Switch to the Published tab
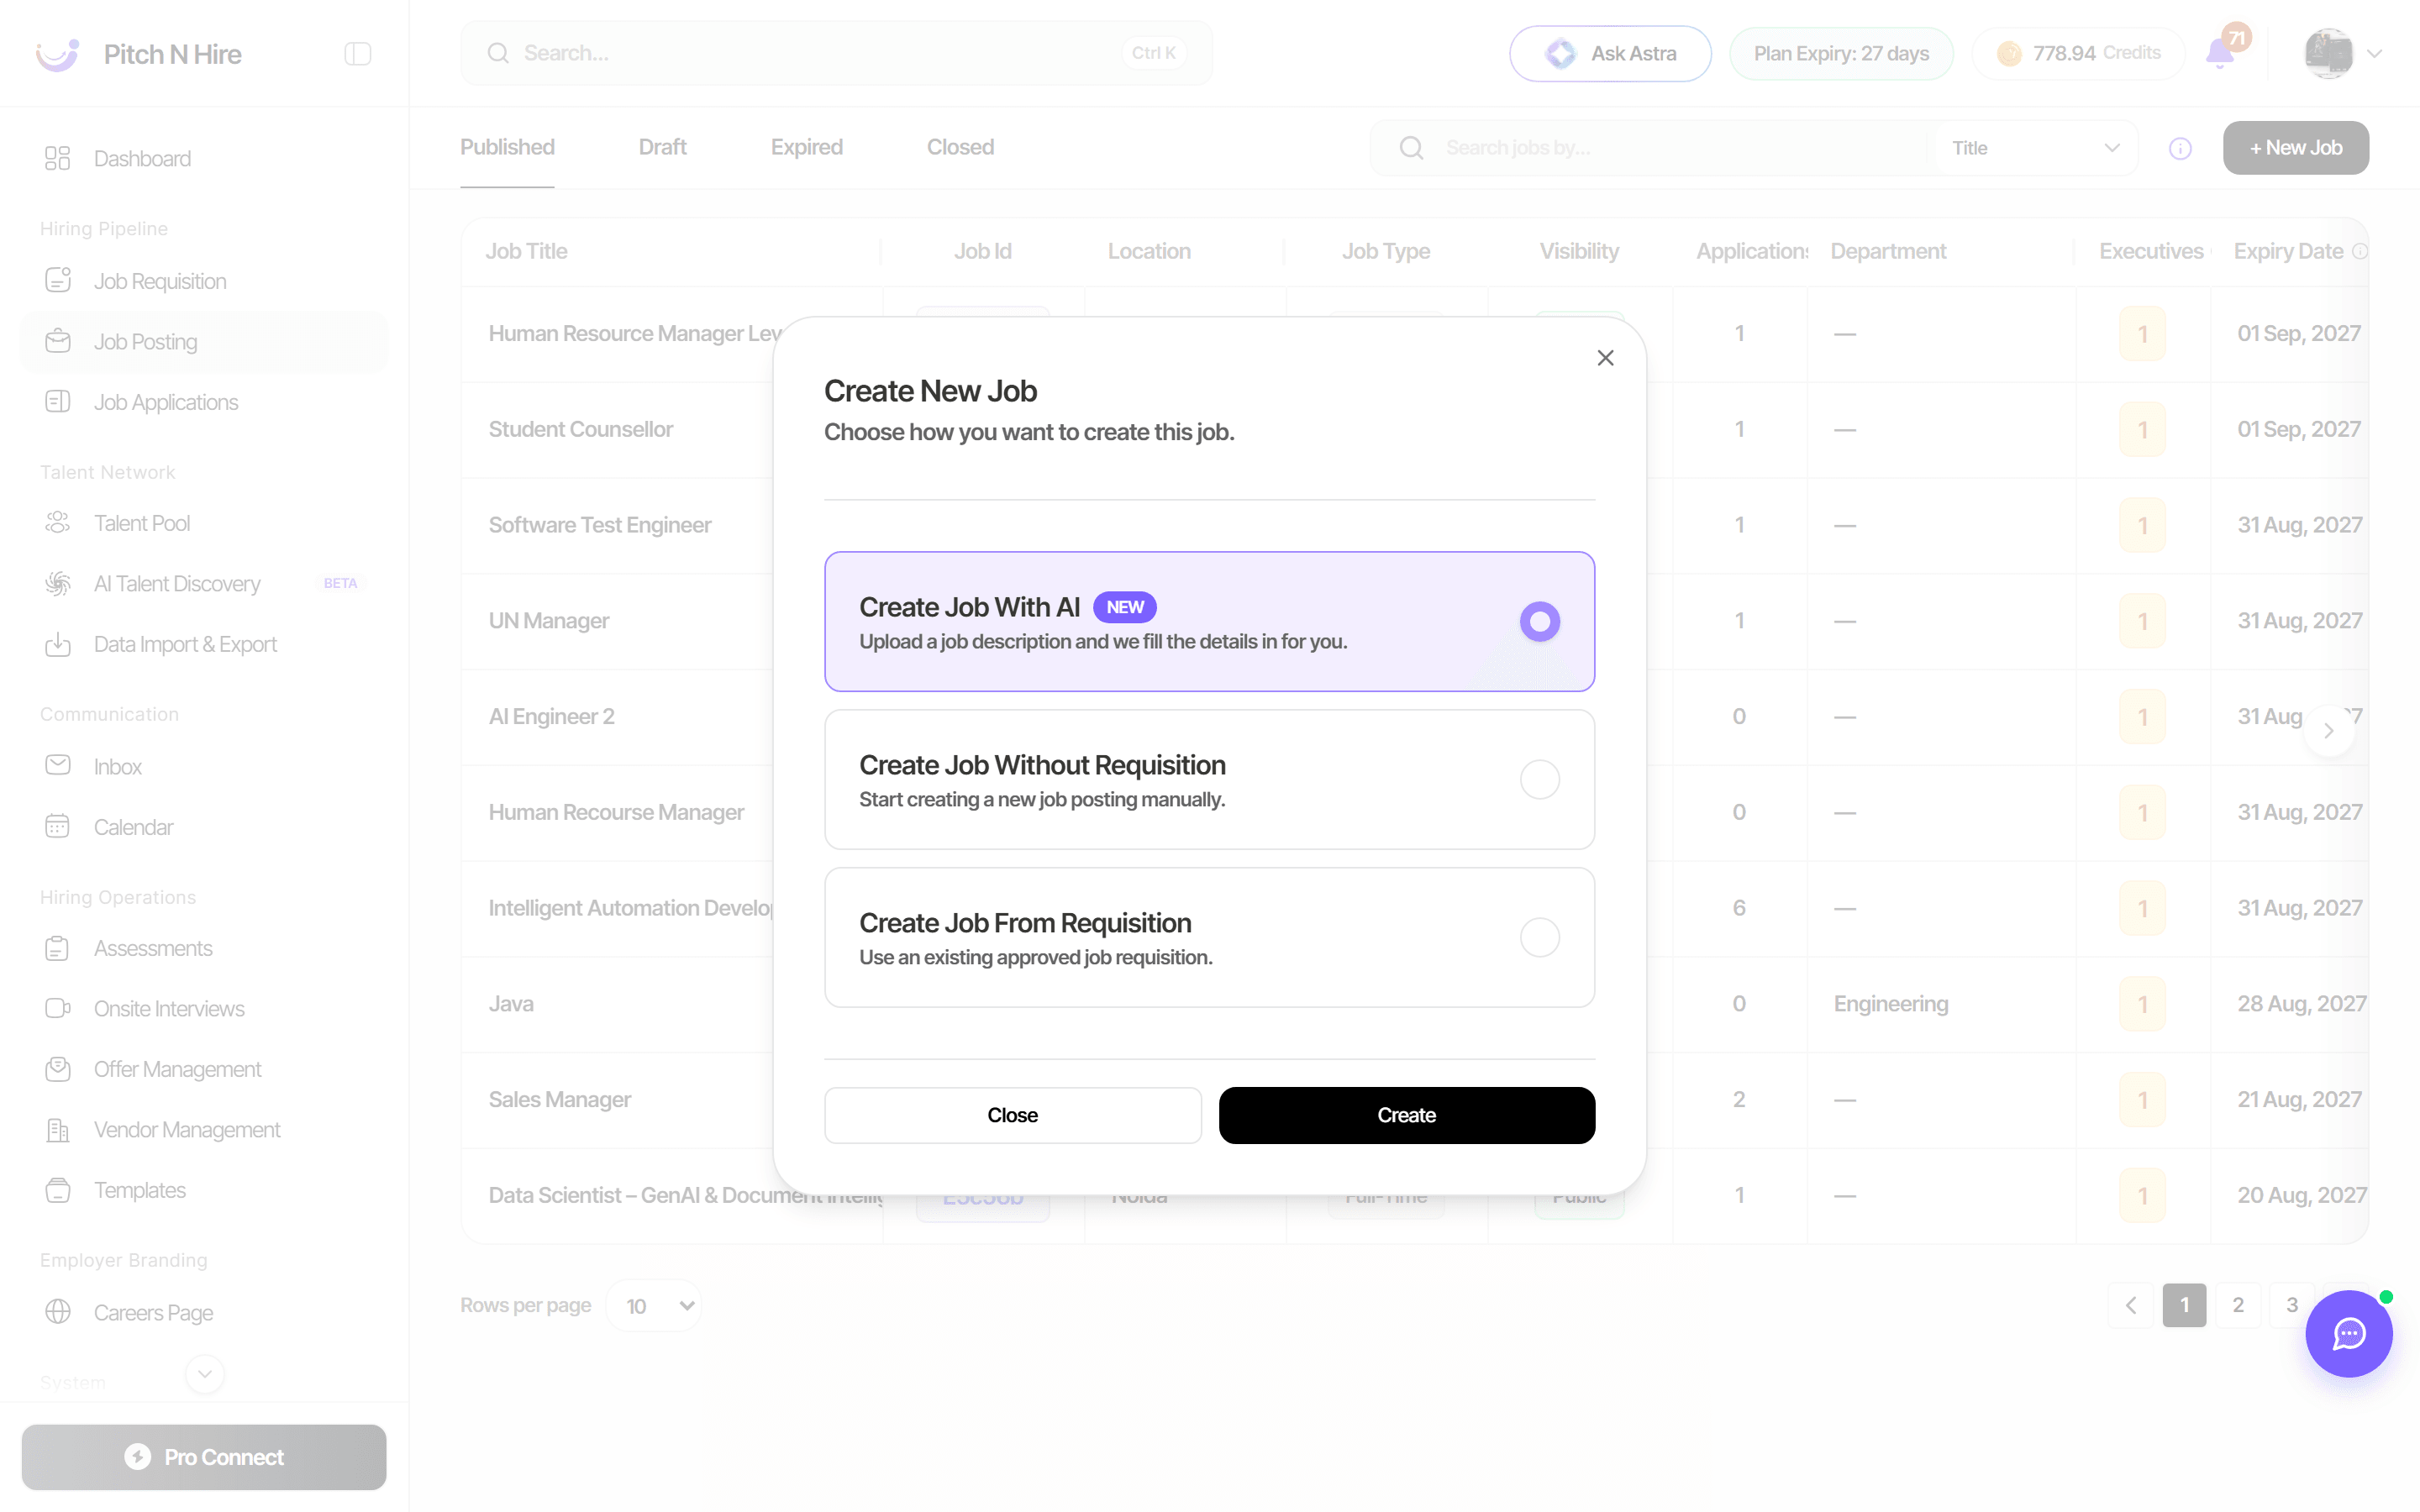2420x1512 pixels. pyautogui.click(x=507, y=148)
